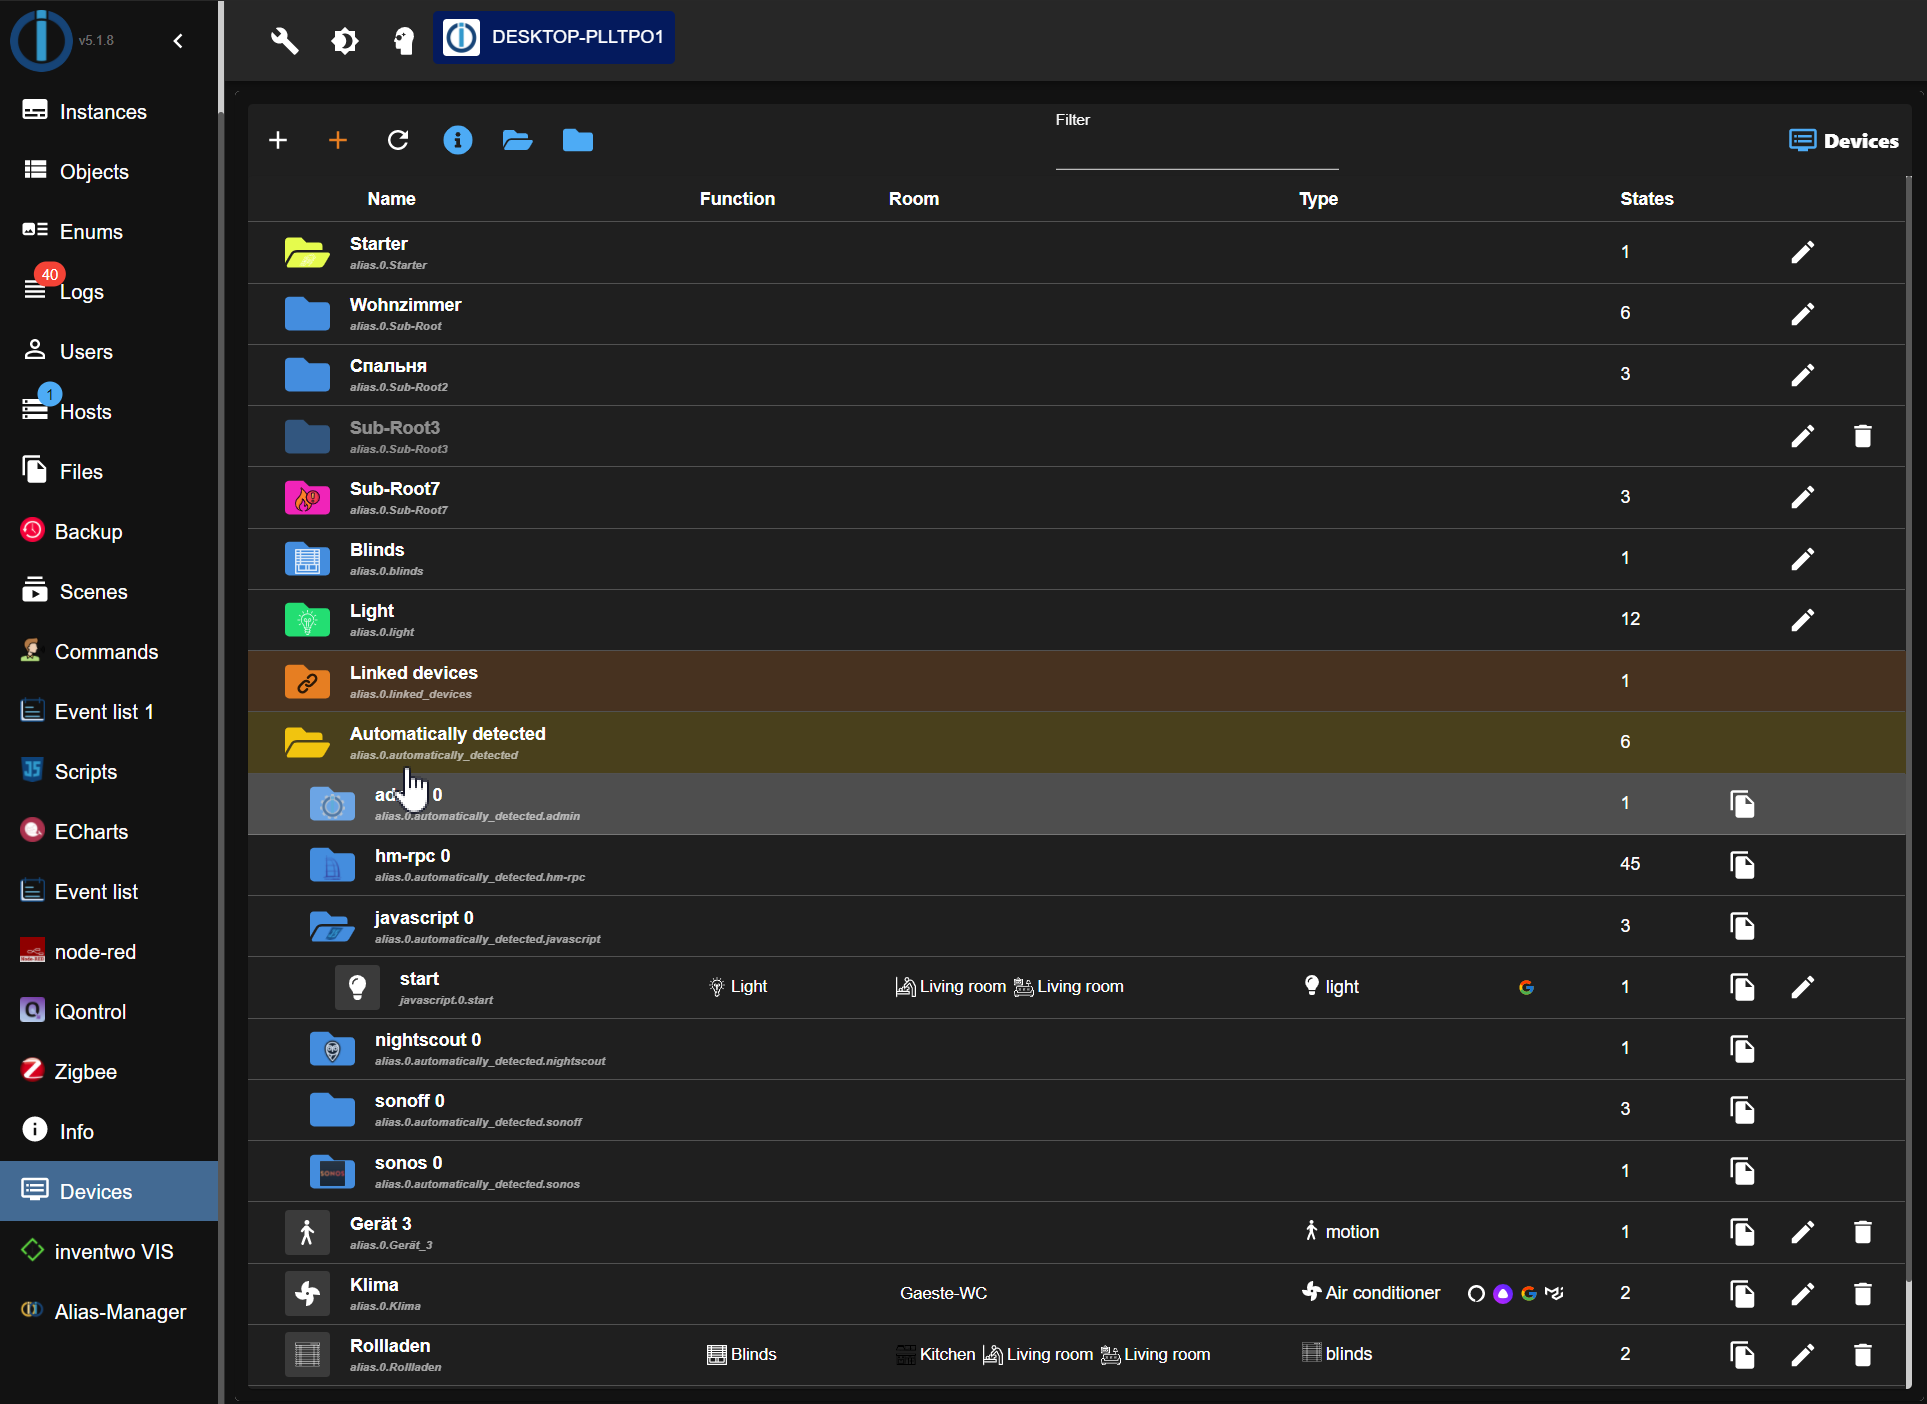
Task: Collapse the Automatically detected folder
Action: pyautogui.click(x=307, y=742)
